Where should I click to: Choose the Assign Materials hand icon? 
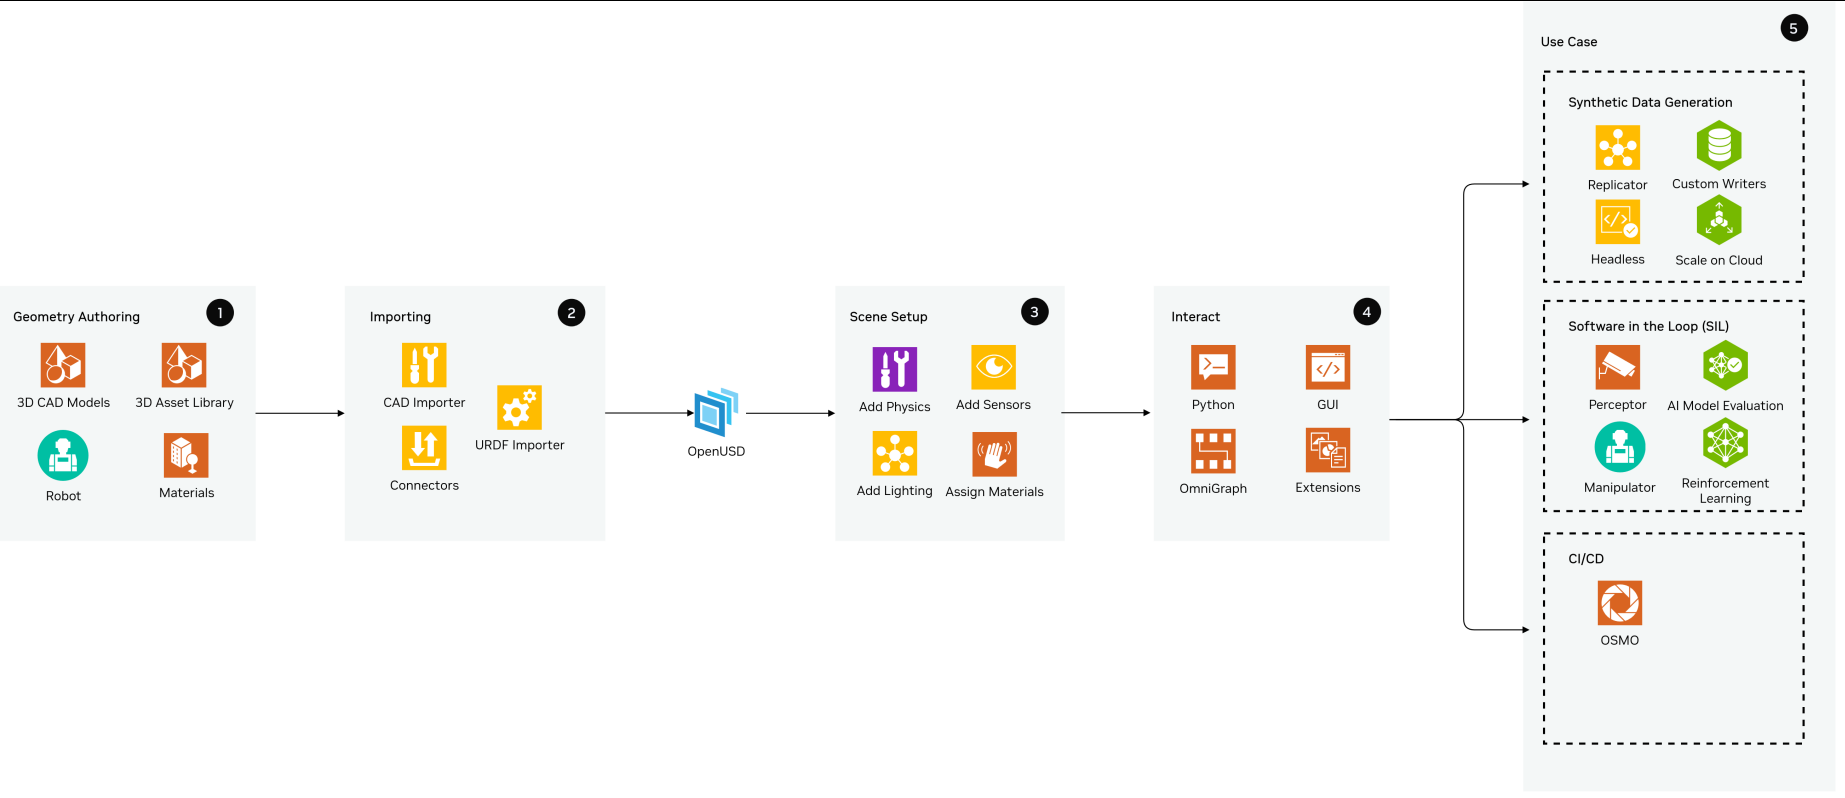point(994,454)
